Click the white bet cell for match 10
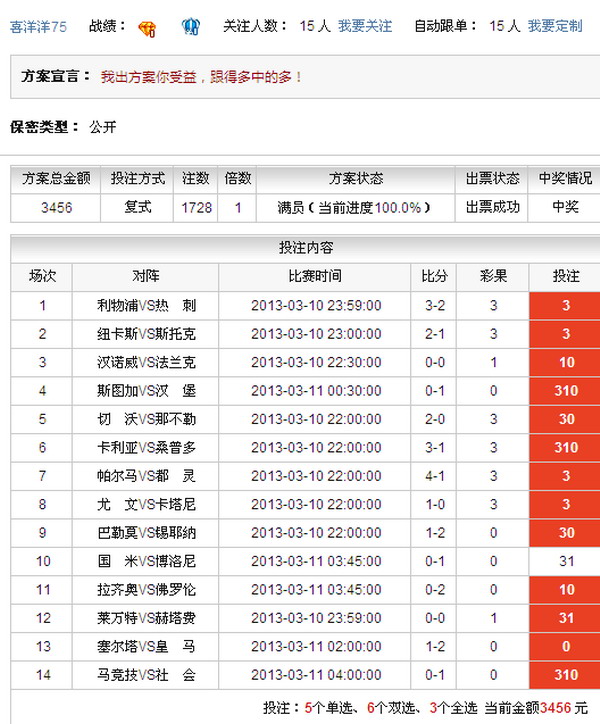 coord(565,561)
